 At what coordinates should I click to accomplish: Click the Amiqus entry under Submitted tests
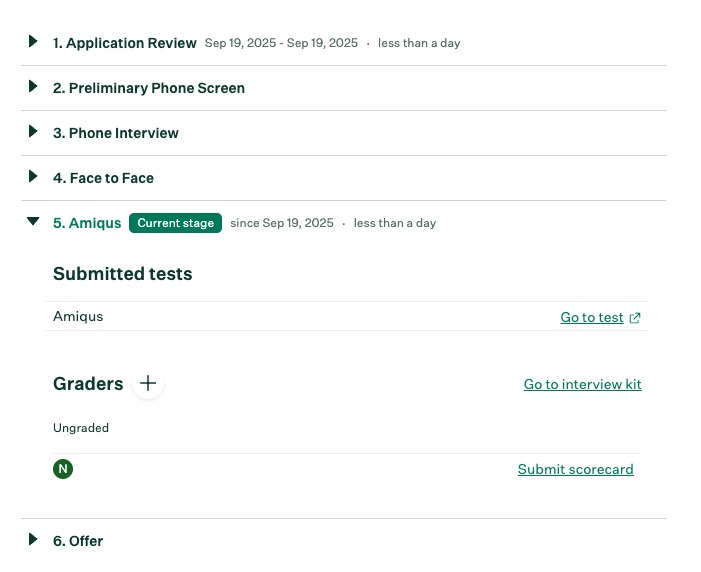pos(78,316)
